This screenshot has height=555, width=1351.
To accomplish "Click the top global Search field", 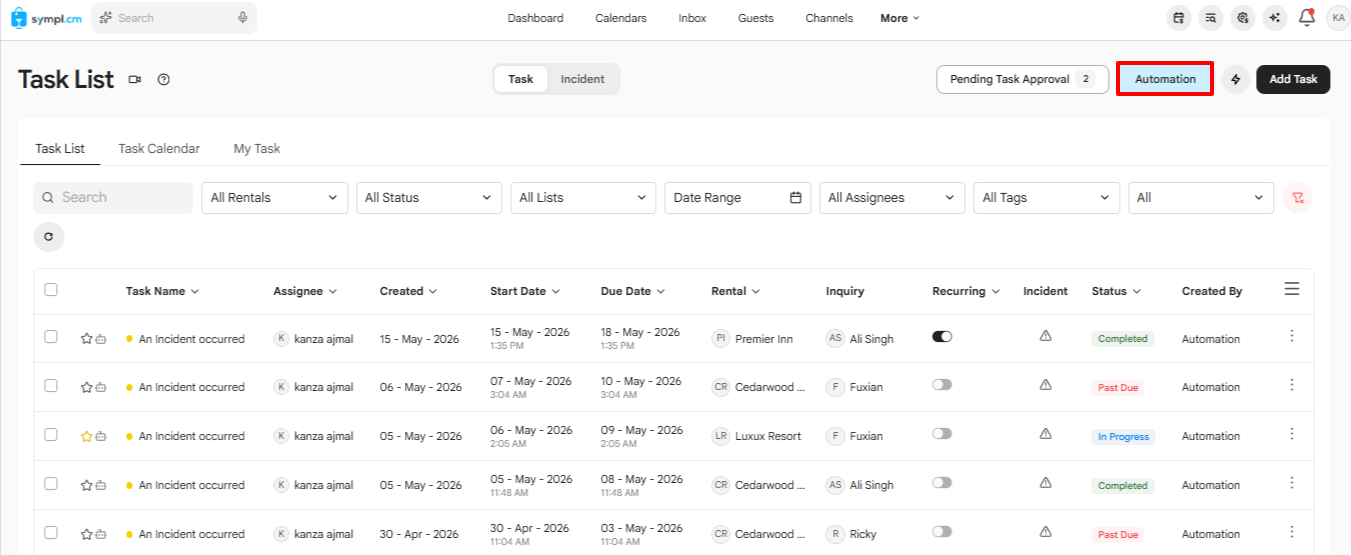I will (x=174, y=18).
